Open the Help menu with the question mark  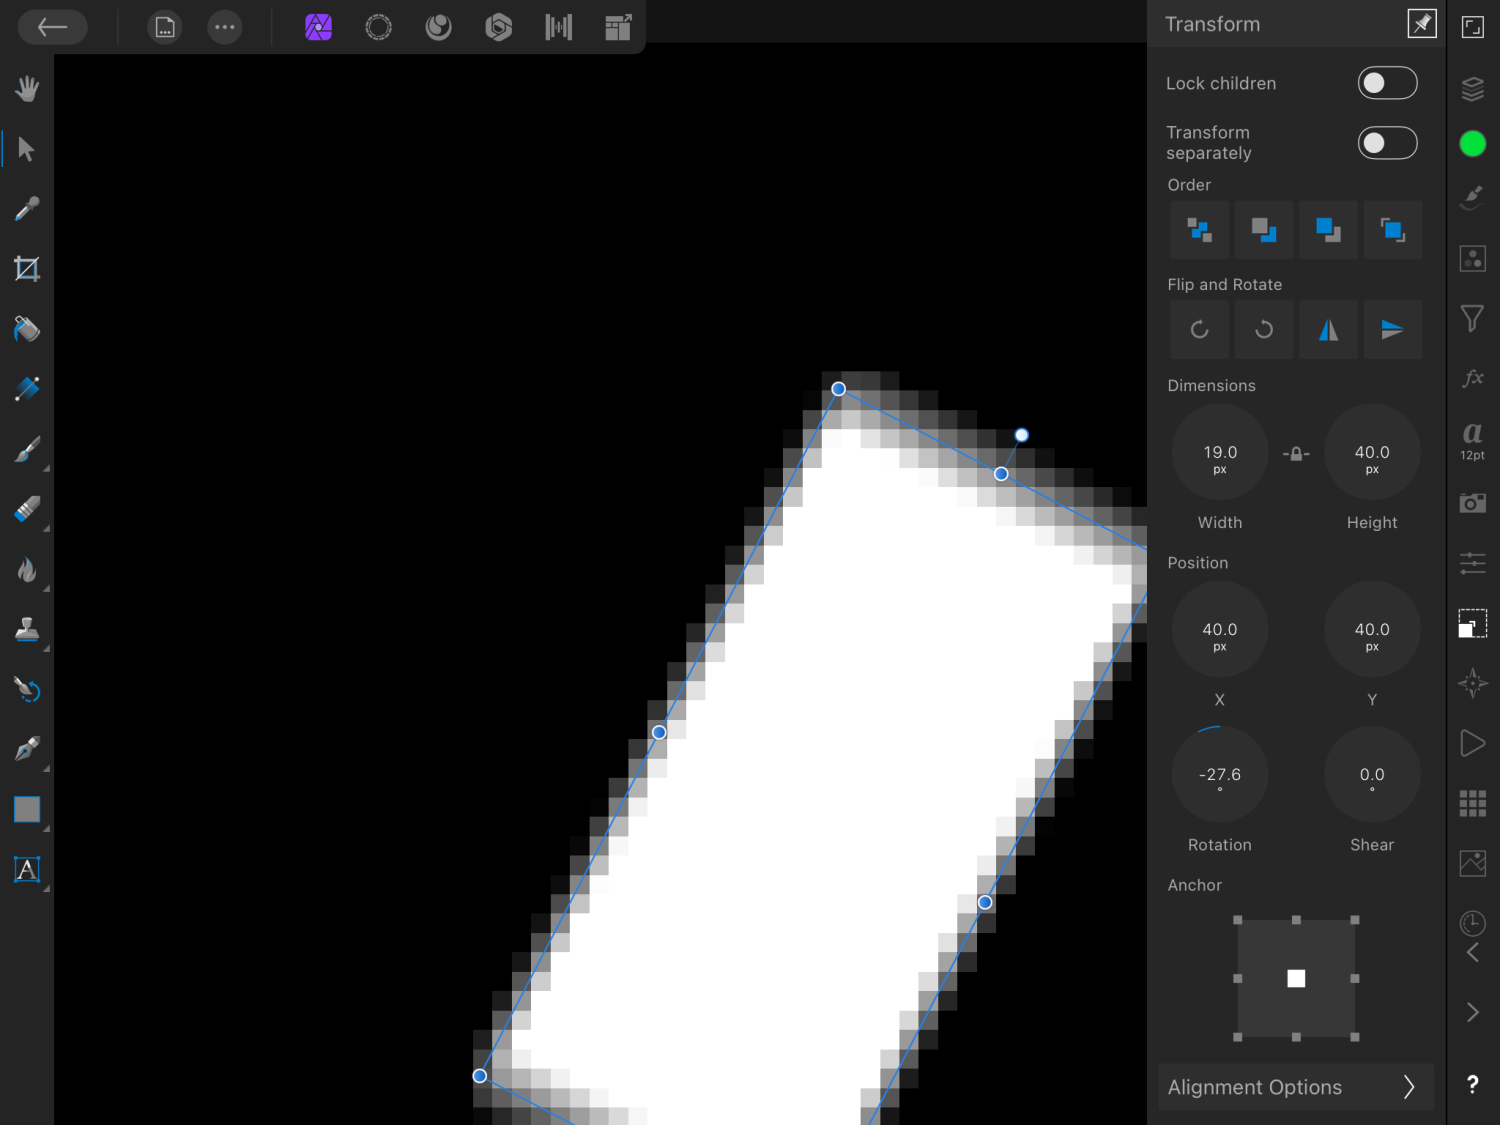1472,1084
